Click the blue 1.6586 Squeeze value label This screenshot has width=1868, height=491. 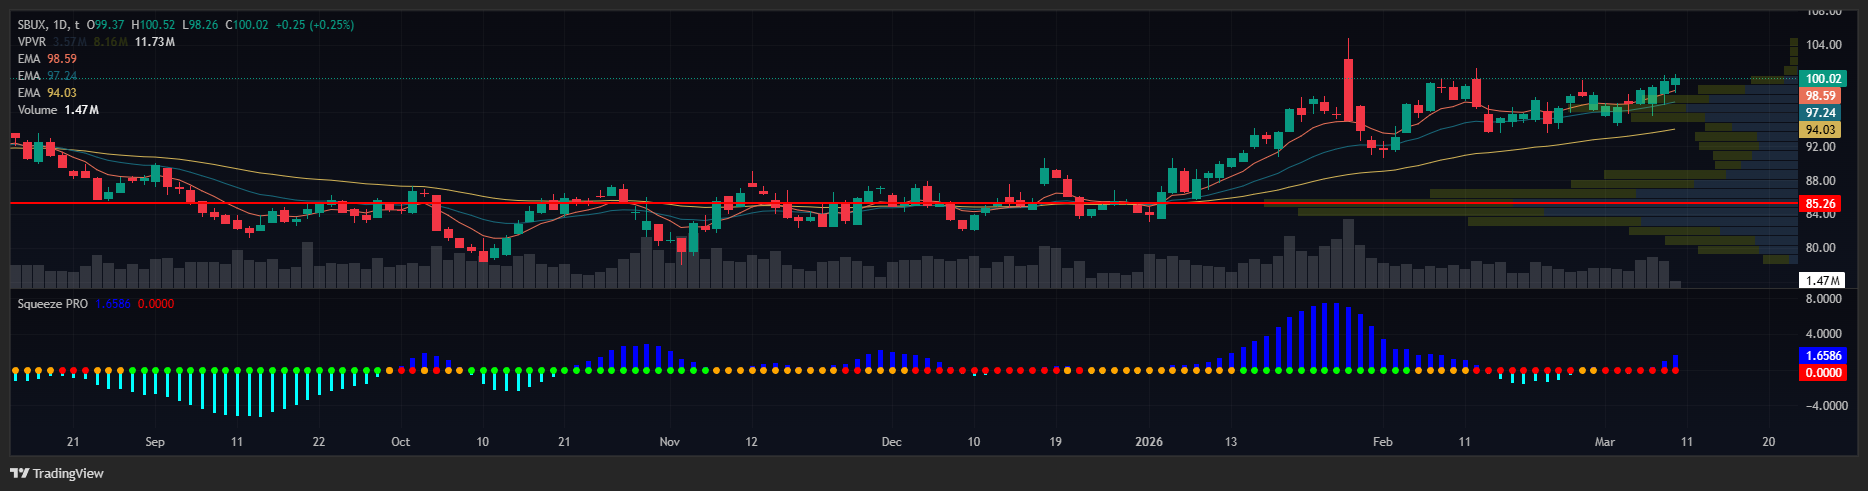1823,355
